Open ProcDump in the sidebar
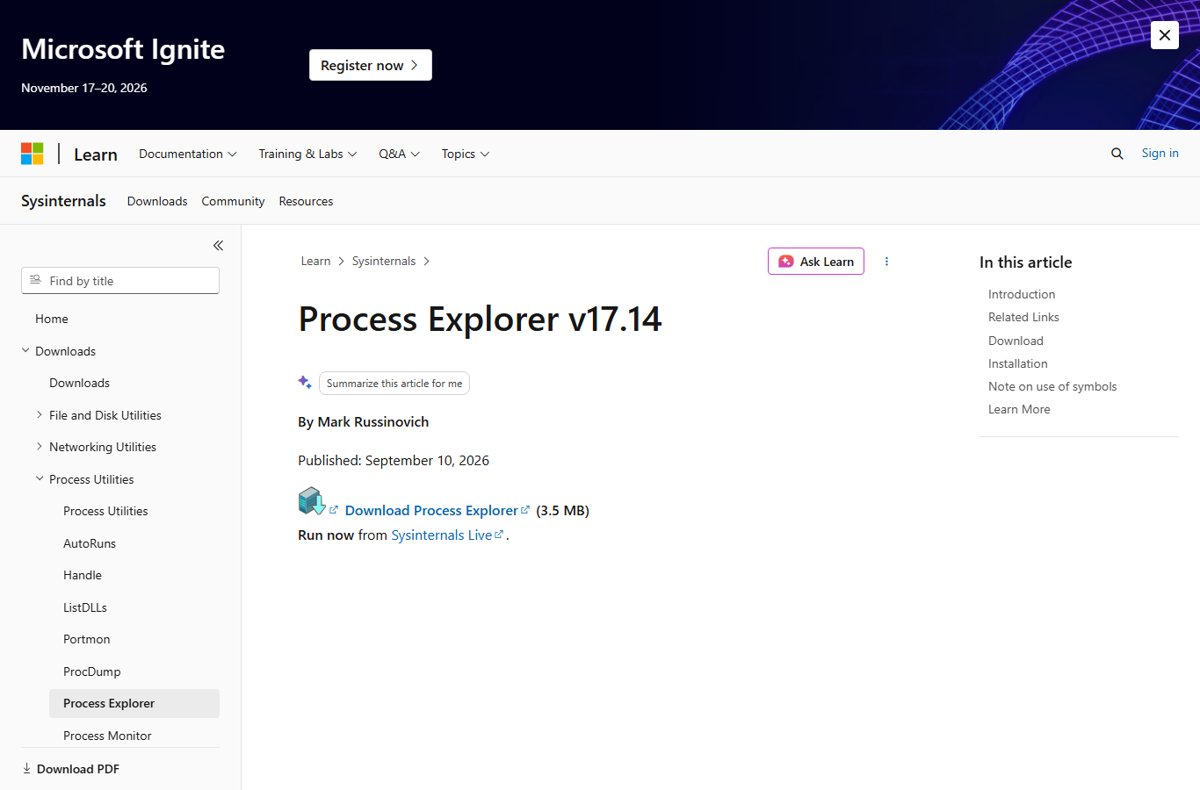Viewport: 1200px width, 790px height. pyautogui.click(x=91, y=671)
